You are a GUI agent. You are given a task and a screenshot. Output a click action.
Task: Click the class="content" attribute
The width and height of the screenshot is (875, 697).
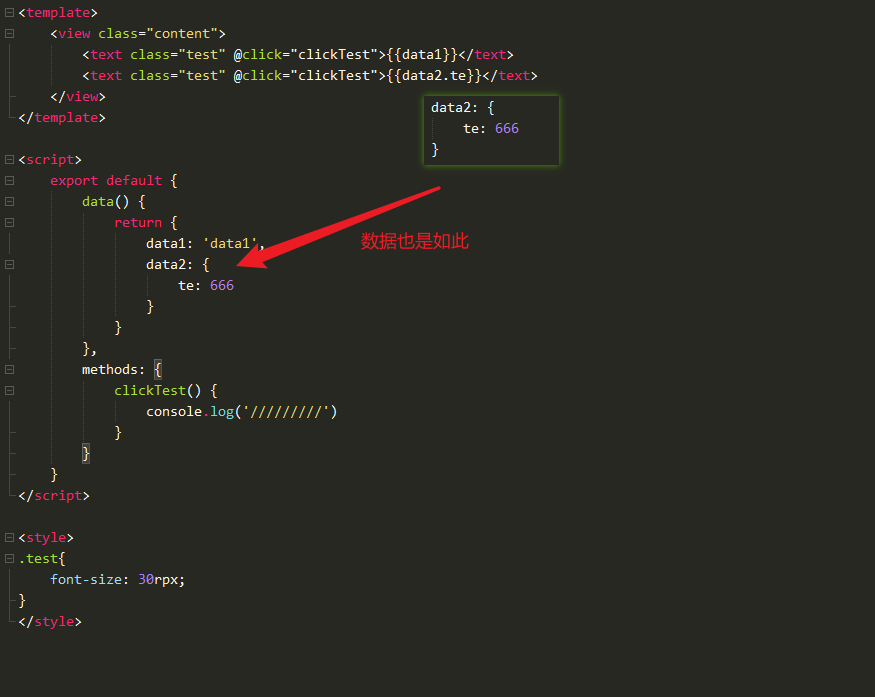pyautogui.click(x=158, y=33)
